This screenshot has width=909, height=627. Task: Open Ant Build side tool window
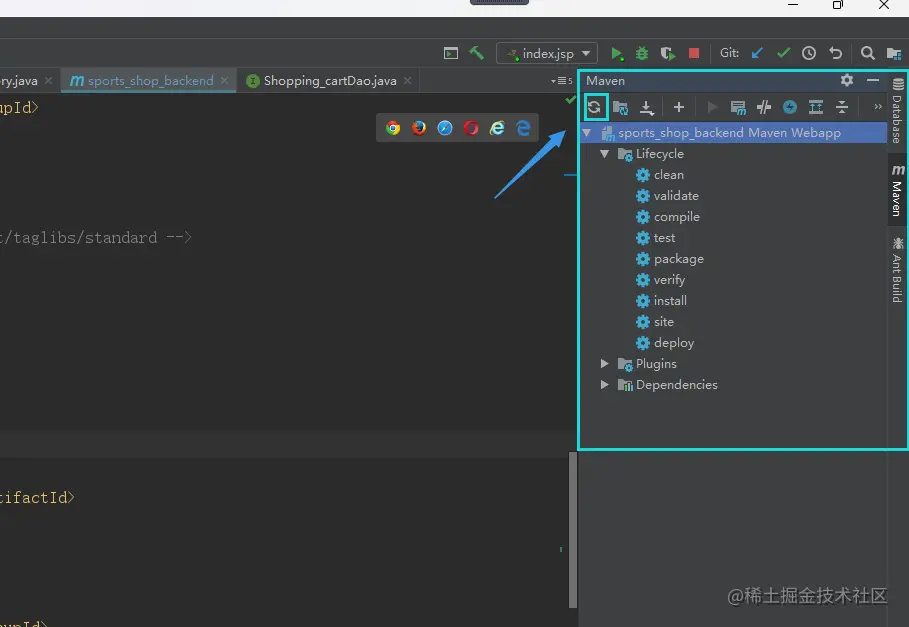pyautogui.click(x=897, y=269)
